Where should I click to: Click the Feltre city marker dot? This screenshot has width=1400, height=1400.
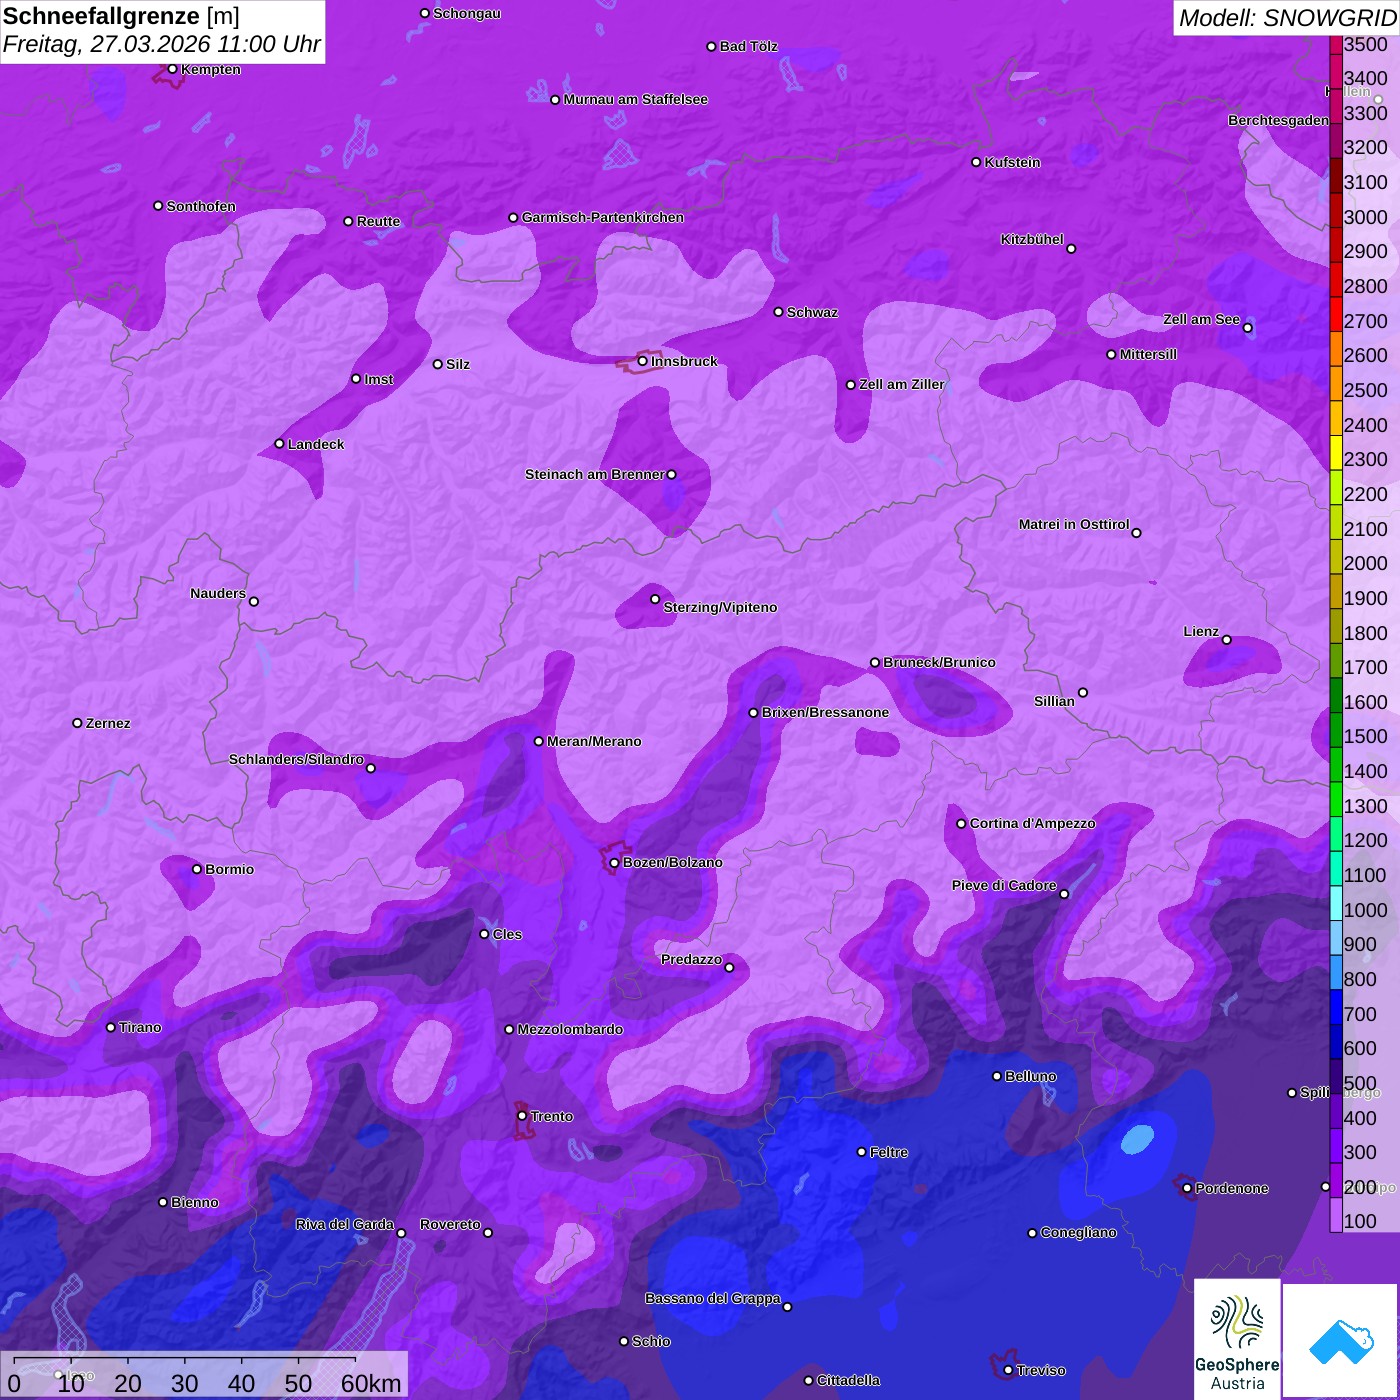(861, 1152)
